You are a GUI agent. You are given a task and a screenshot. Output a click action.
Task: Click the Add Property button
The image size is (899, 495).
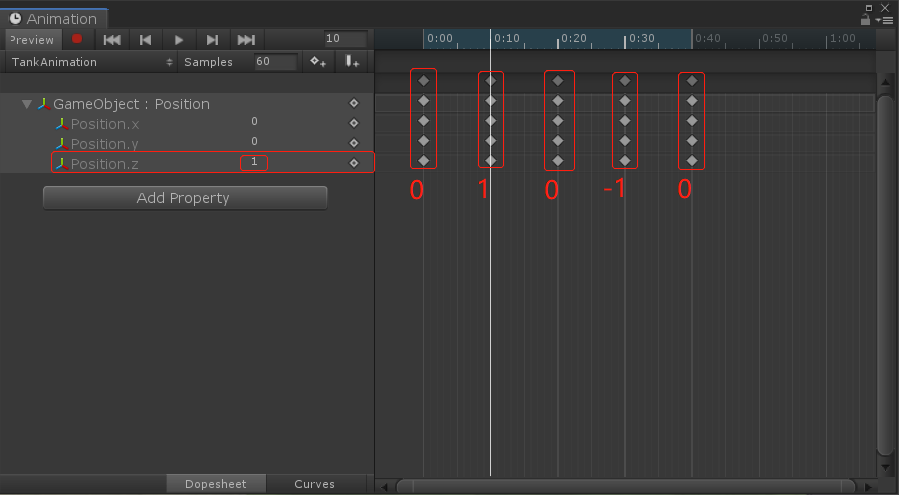(x=185, y=198)
